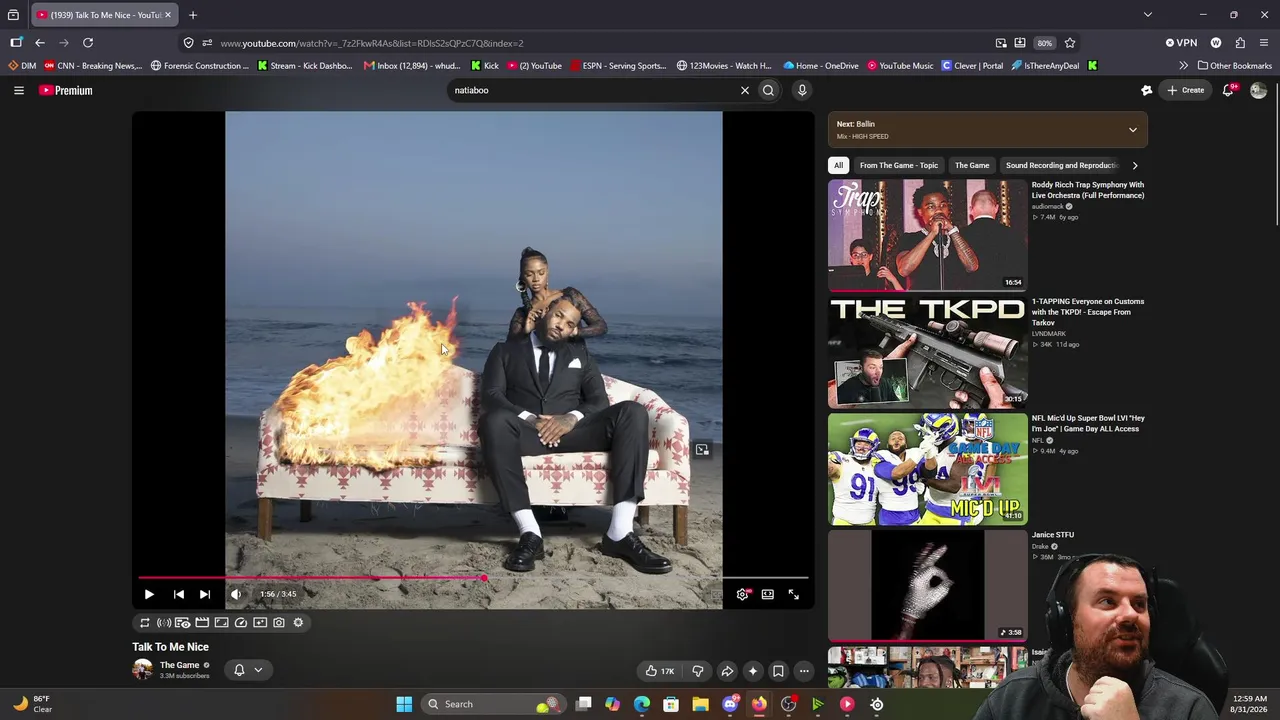
Task: Click the address bar URL
Action: point(372,43)
